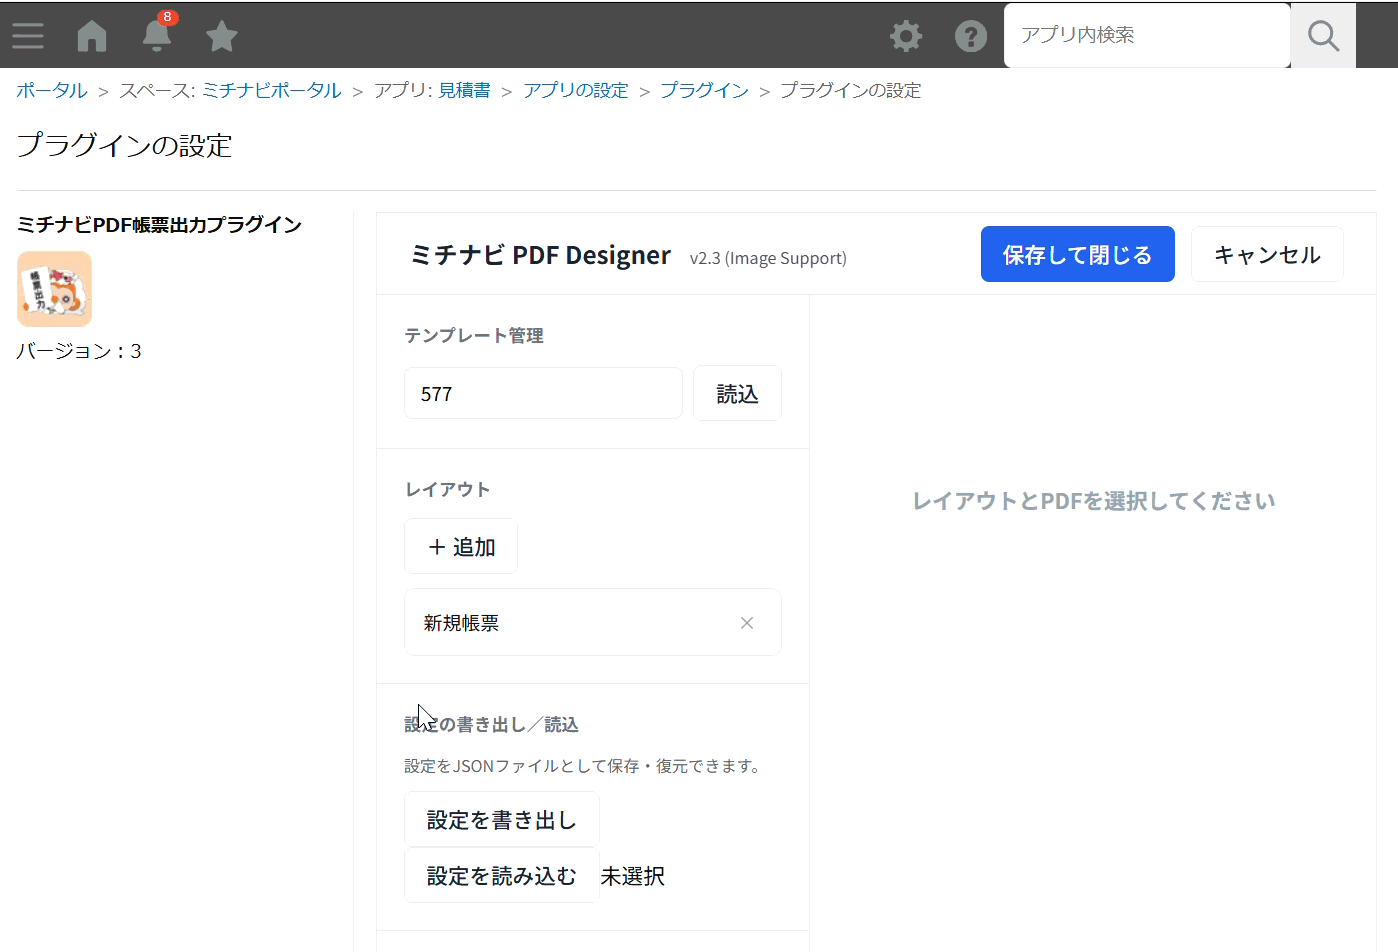Click 設定を書き出し export button
This screenshot has width=1398, height=952.
click(x=502, y=820)
